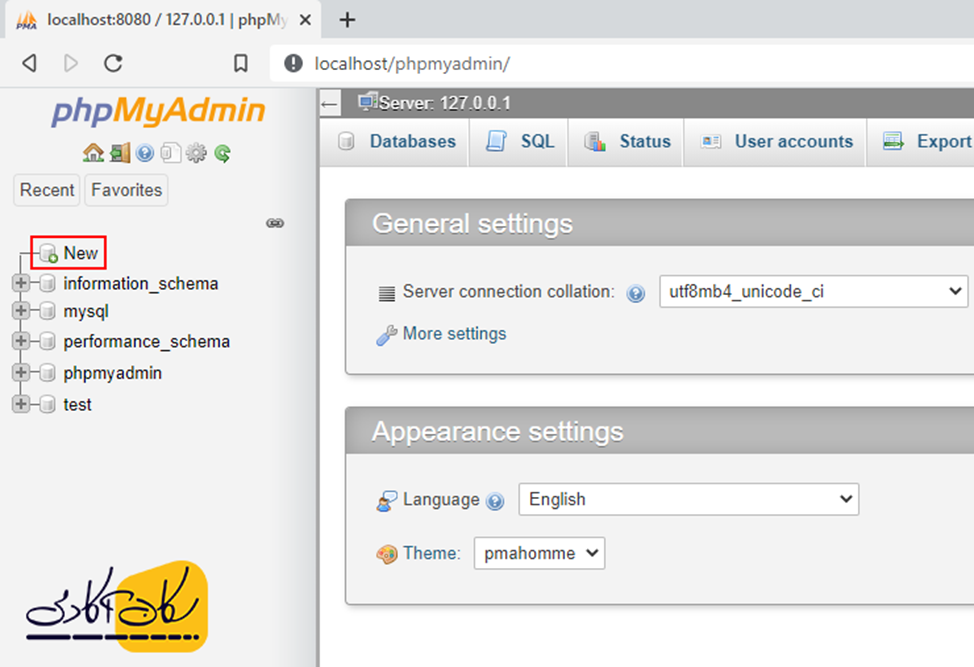Click the chain link icon in sidebar
The width and height of the screenshot is (974, 667).
point(275,223)
